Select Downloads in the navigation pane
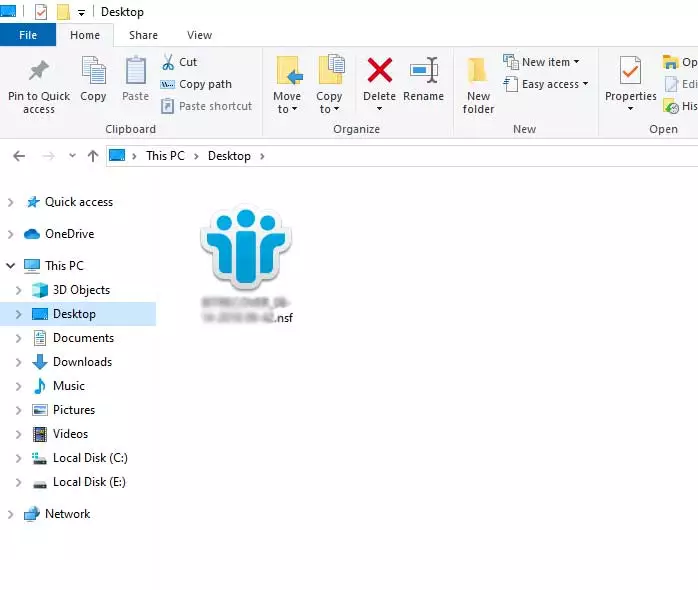Screen dimensions: 698x590 point(82,362)
